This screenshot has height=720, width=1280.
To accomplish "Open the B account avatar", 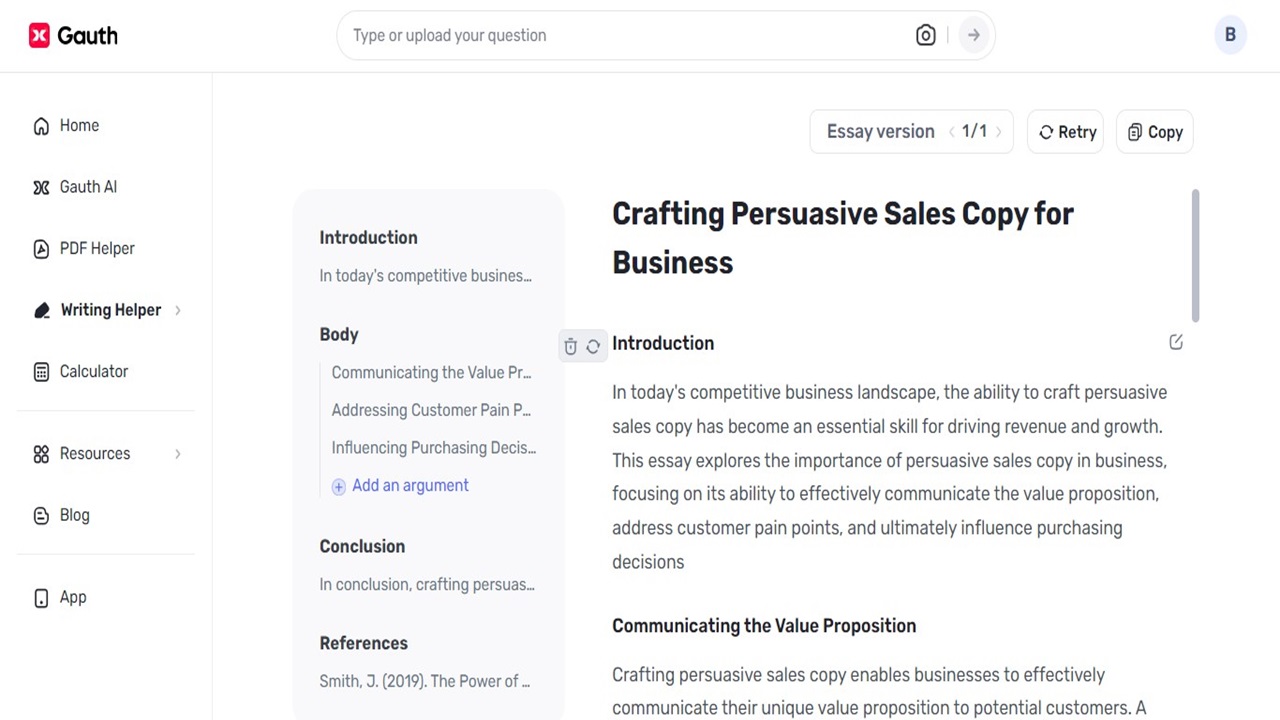I will pos(1230,35).
